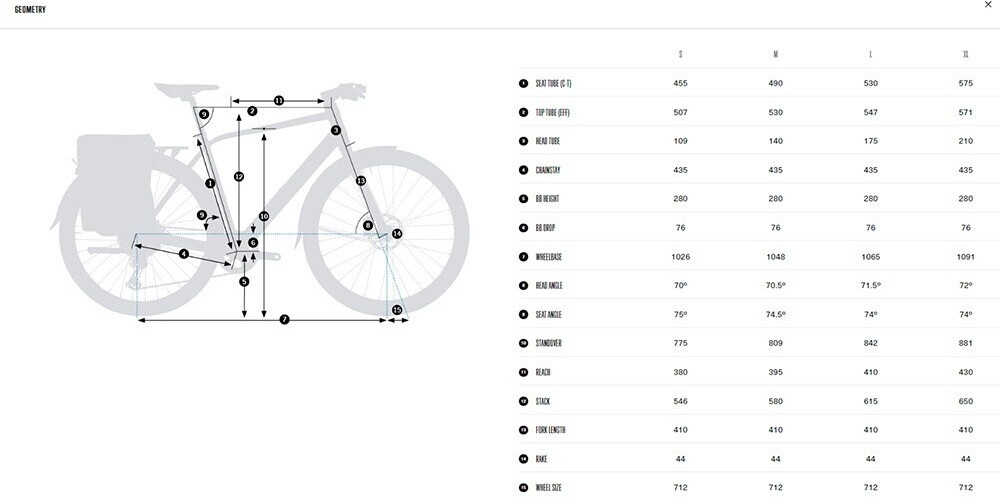Select the L size column header
The image size is (1000, 498).
click(x=871, y=54)
